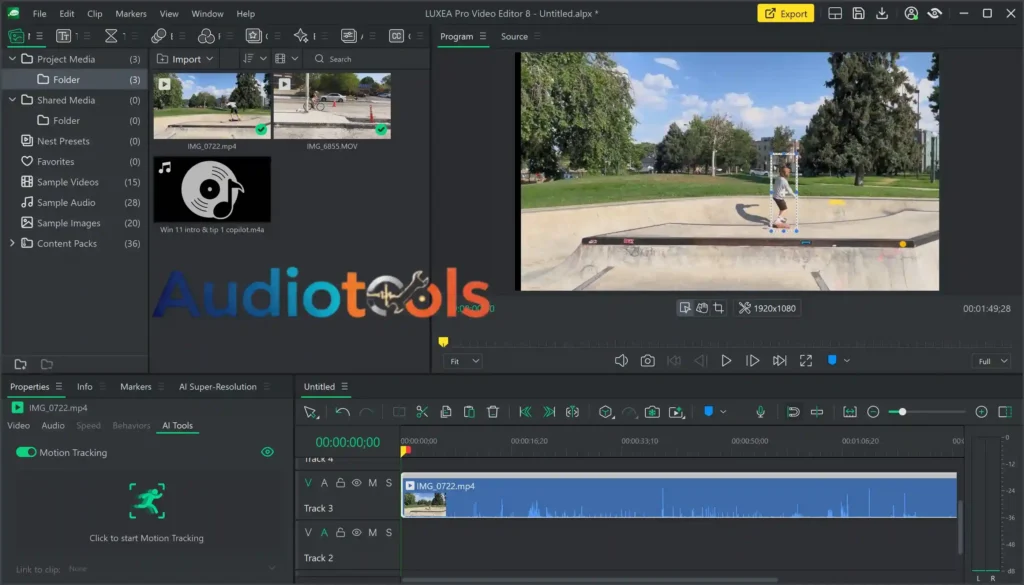Open the Video properties sub-tab
The width and height of the screenshot is (1024, 585).
pos(18,425)
